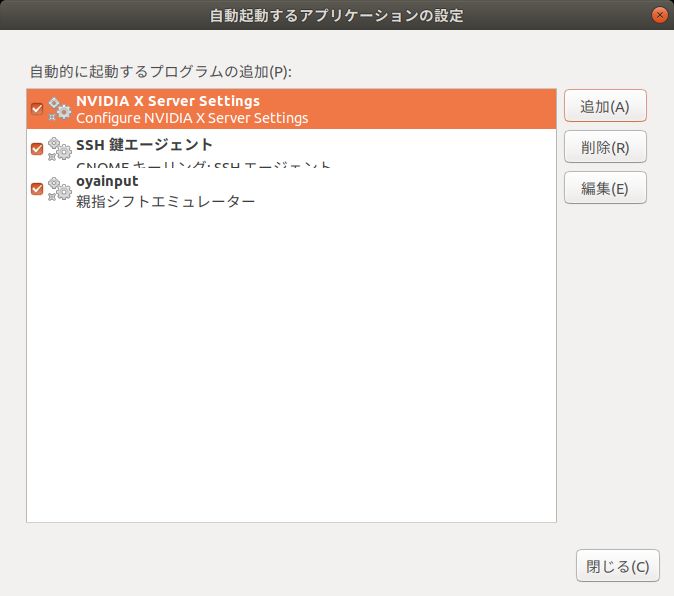Click the Configure NVIDIA X Server Settings description
Viewport: 674px width, 596px height.
[192, 118]
